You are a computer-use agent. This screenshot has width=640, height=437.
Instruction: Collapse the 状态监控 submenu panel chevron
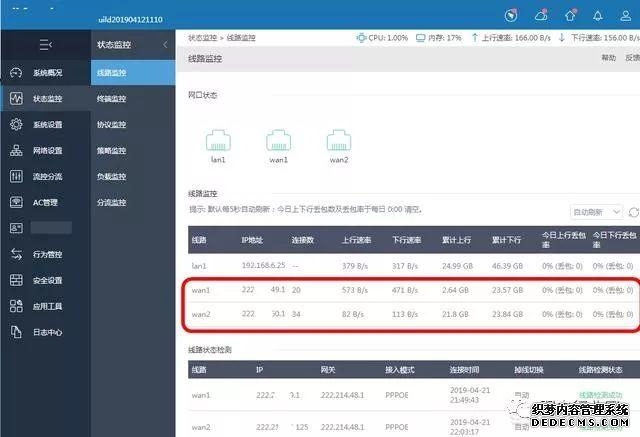coord(165,44)
